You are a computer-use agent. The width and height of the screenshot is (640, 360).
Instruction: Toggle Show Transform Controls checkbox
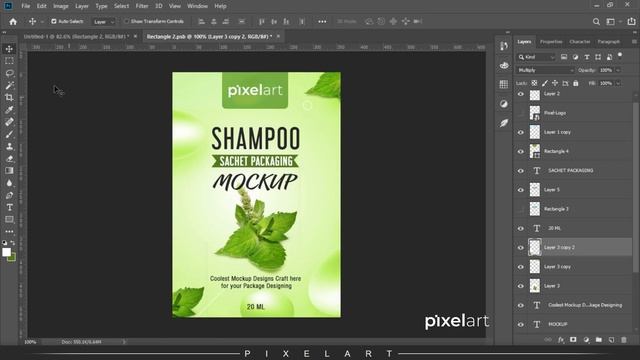(x=127, y=21)
